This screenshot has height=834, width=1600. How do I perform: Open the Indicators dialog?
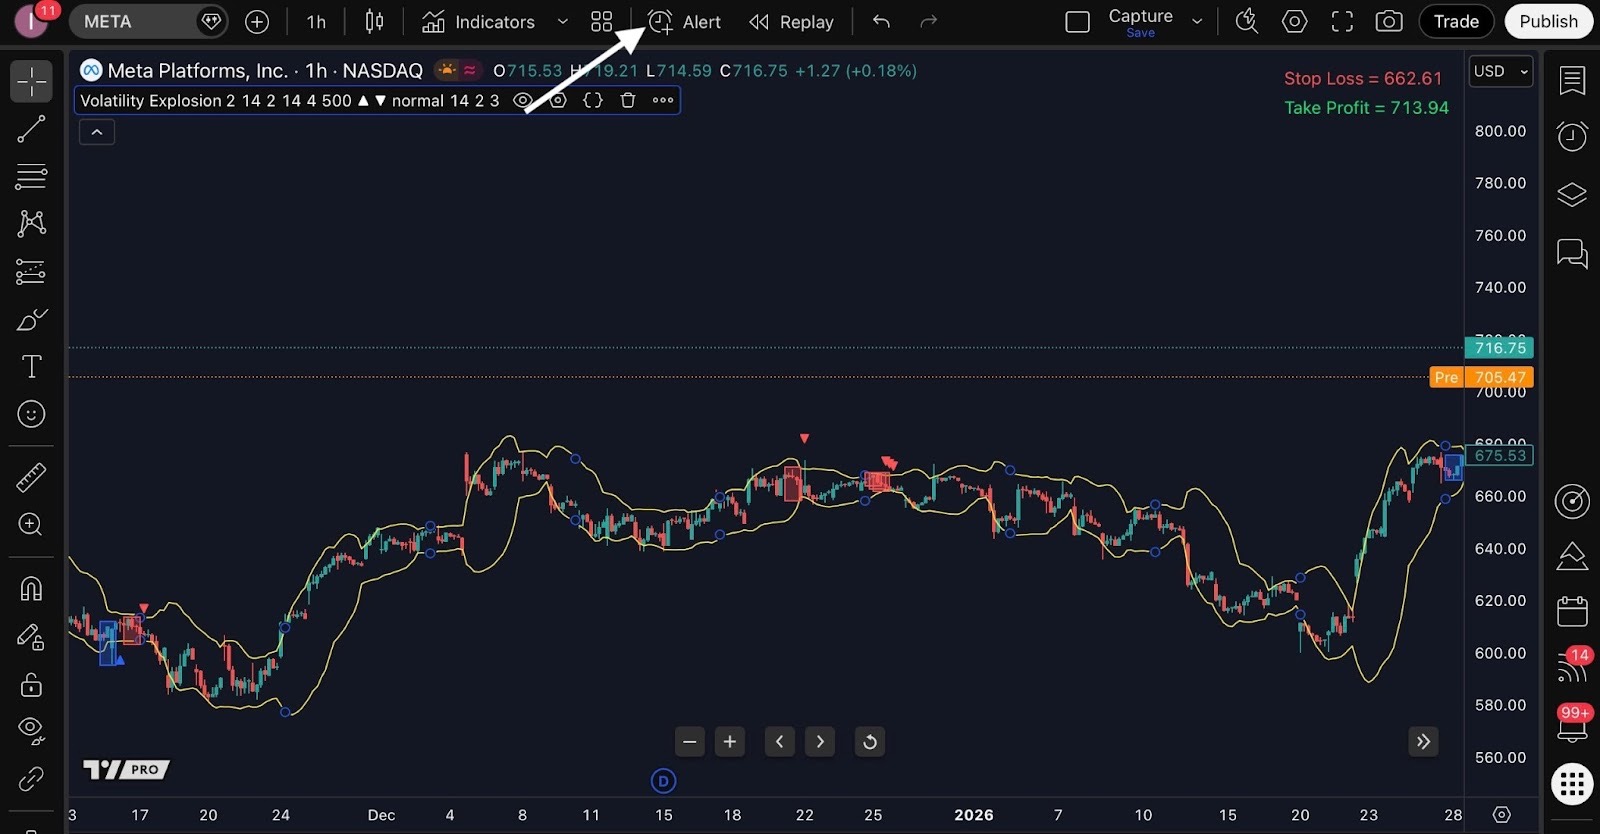(x=479, y=21)
